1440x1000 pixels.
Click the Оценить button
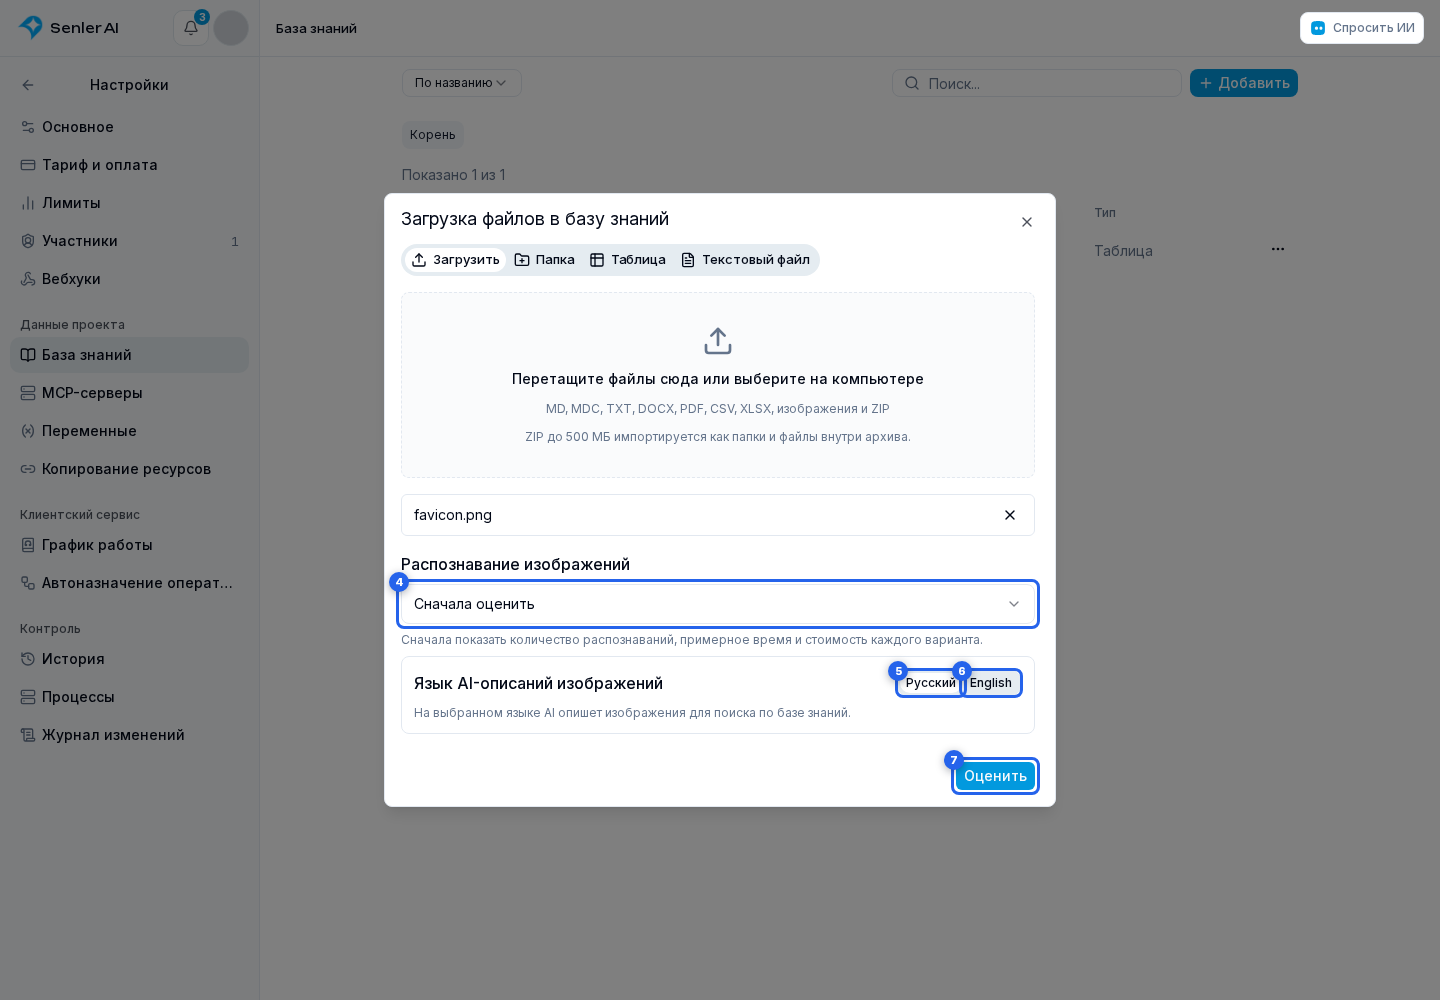pyautogui.click(x=995, y=776)
